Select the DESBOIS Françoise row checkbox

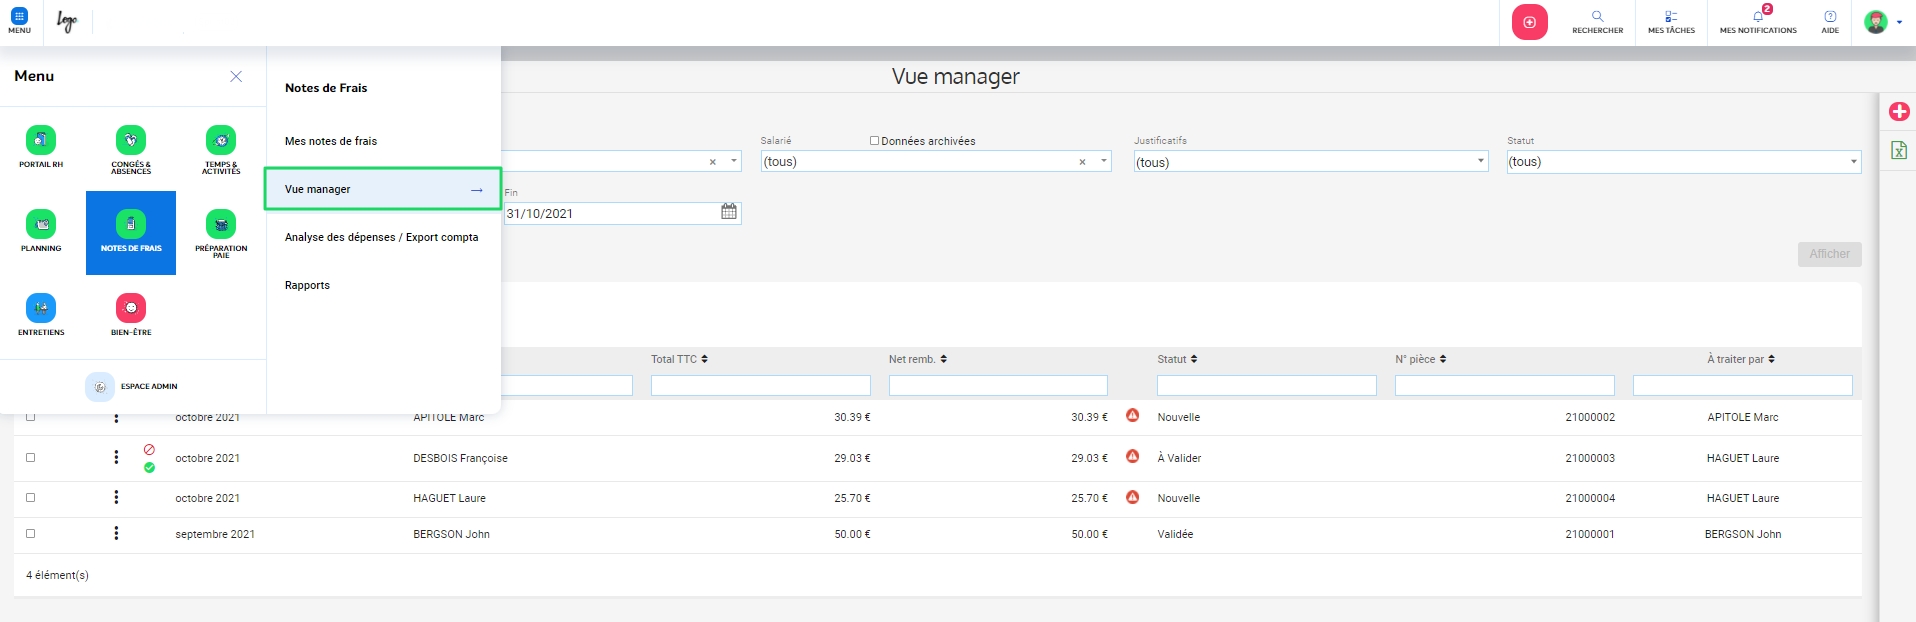(x=30, y=458)
